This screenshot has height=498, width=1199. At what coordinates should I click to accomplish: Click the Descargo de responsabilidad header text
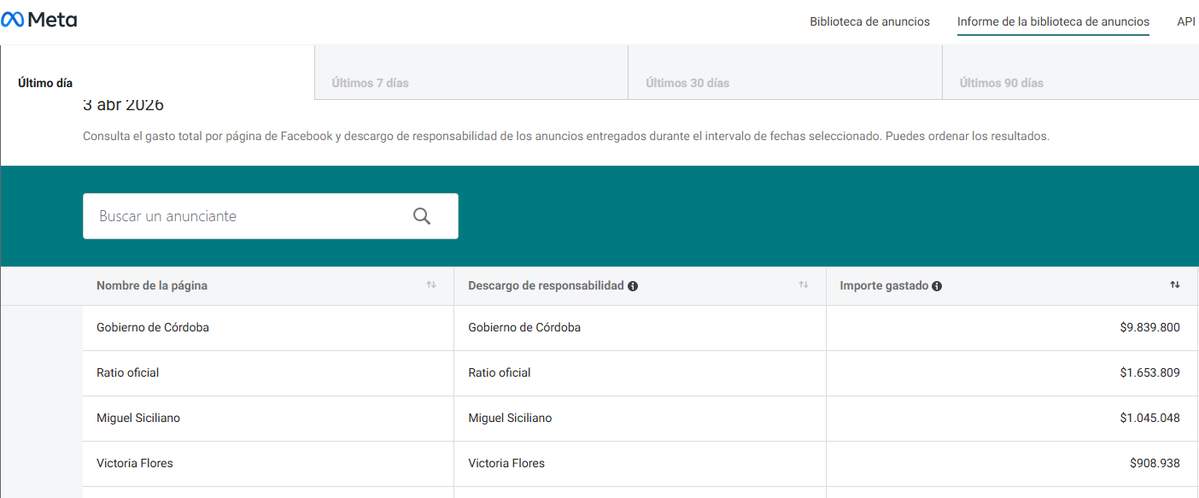pyautogui.click(x=546, y=285)
